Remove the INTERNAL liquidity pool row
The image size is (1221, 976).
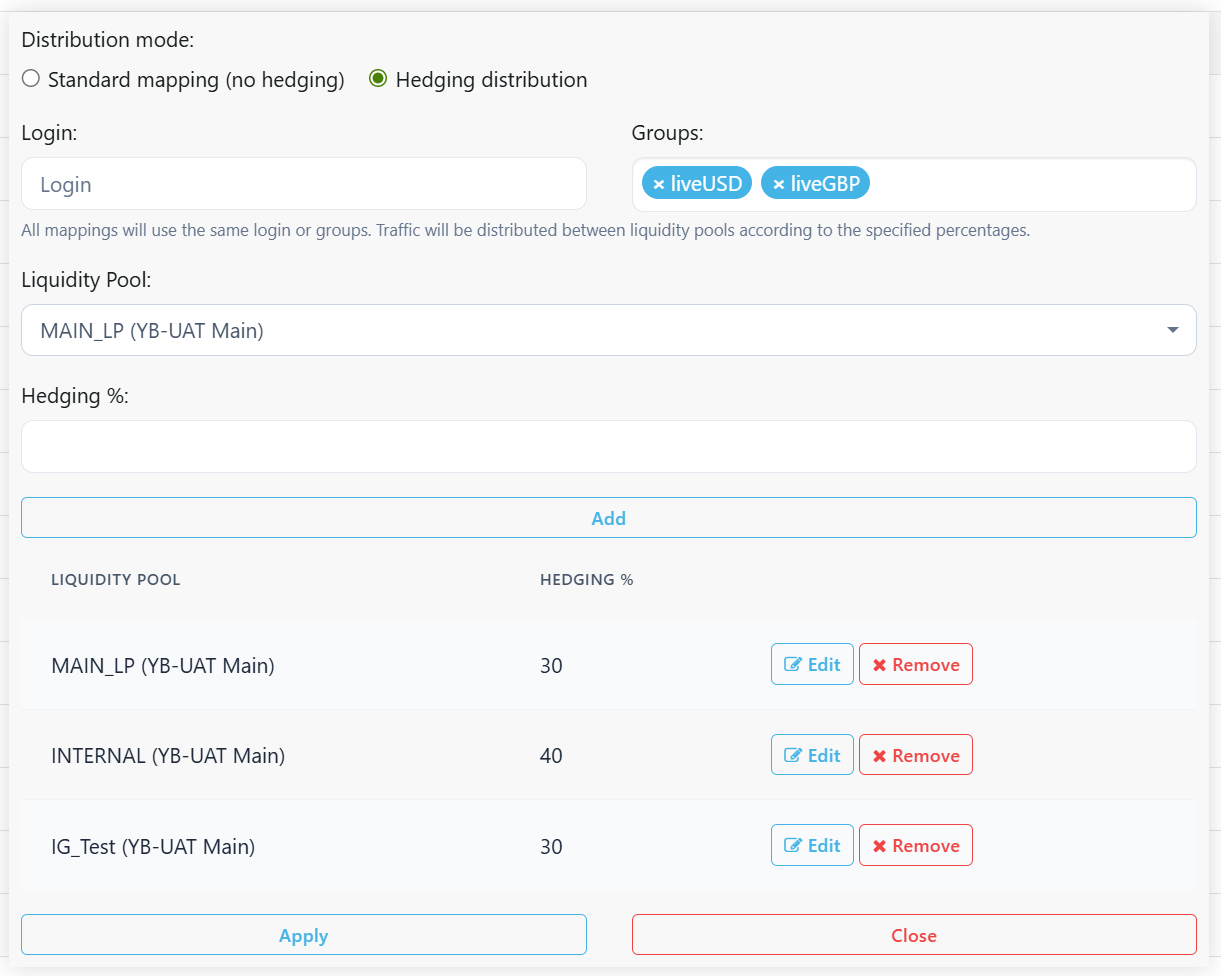[915, 755]
